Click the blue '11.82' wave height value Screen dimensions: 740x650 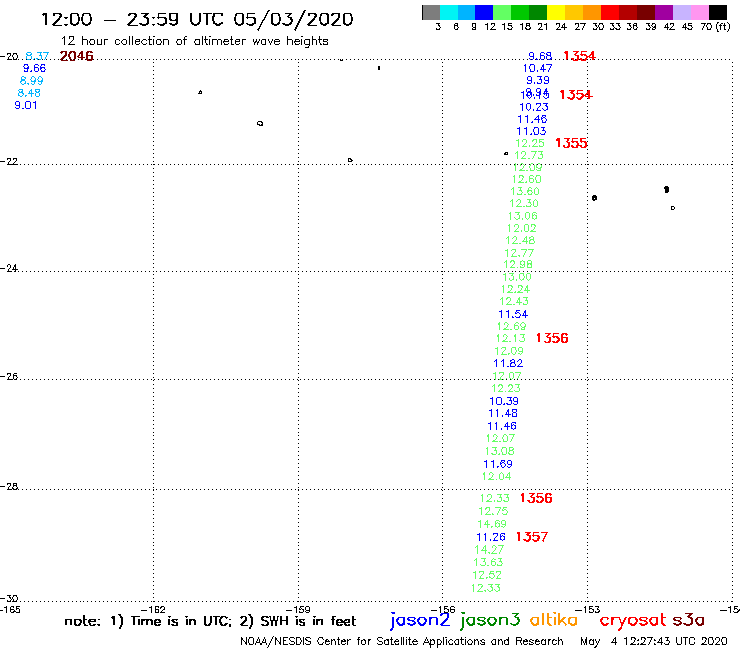coord(508,363)
